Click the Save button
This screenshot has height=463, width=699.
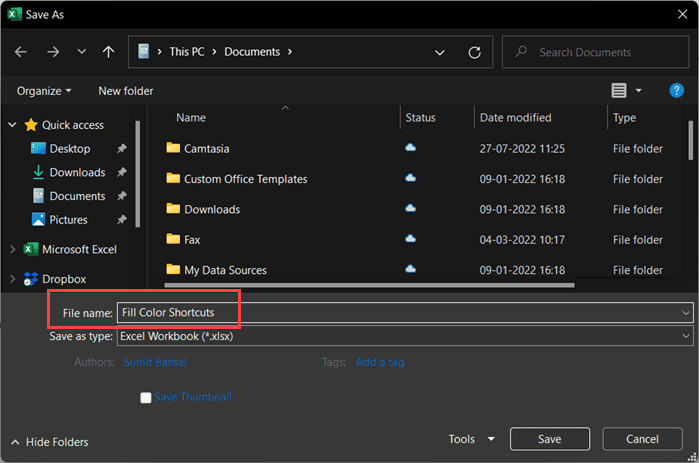pos(550,439)
